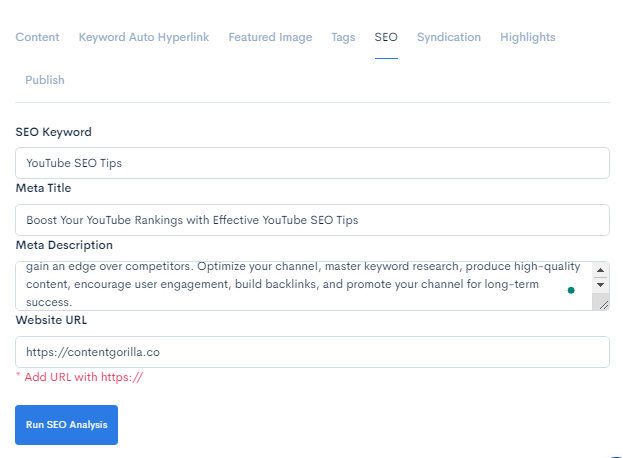Image resolution: width=623 pixels, height=458 pixels.
Task: Click the SEO tab
Action: (386, 37)
